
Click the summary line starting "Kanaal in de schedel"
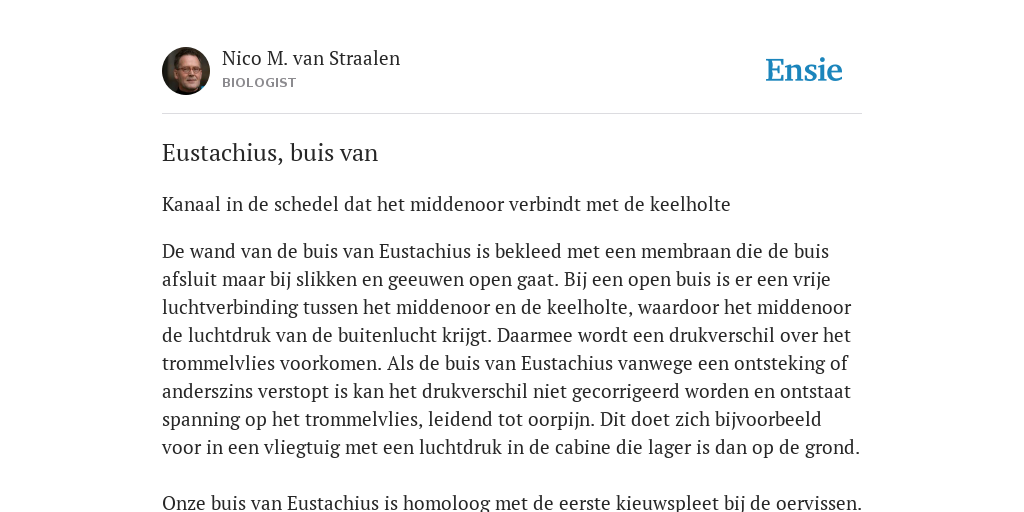[446, 204]
